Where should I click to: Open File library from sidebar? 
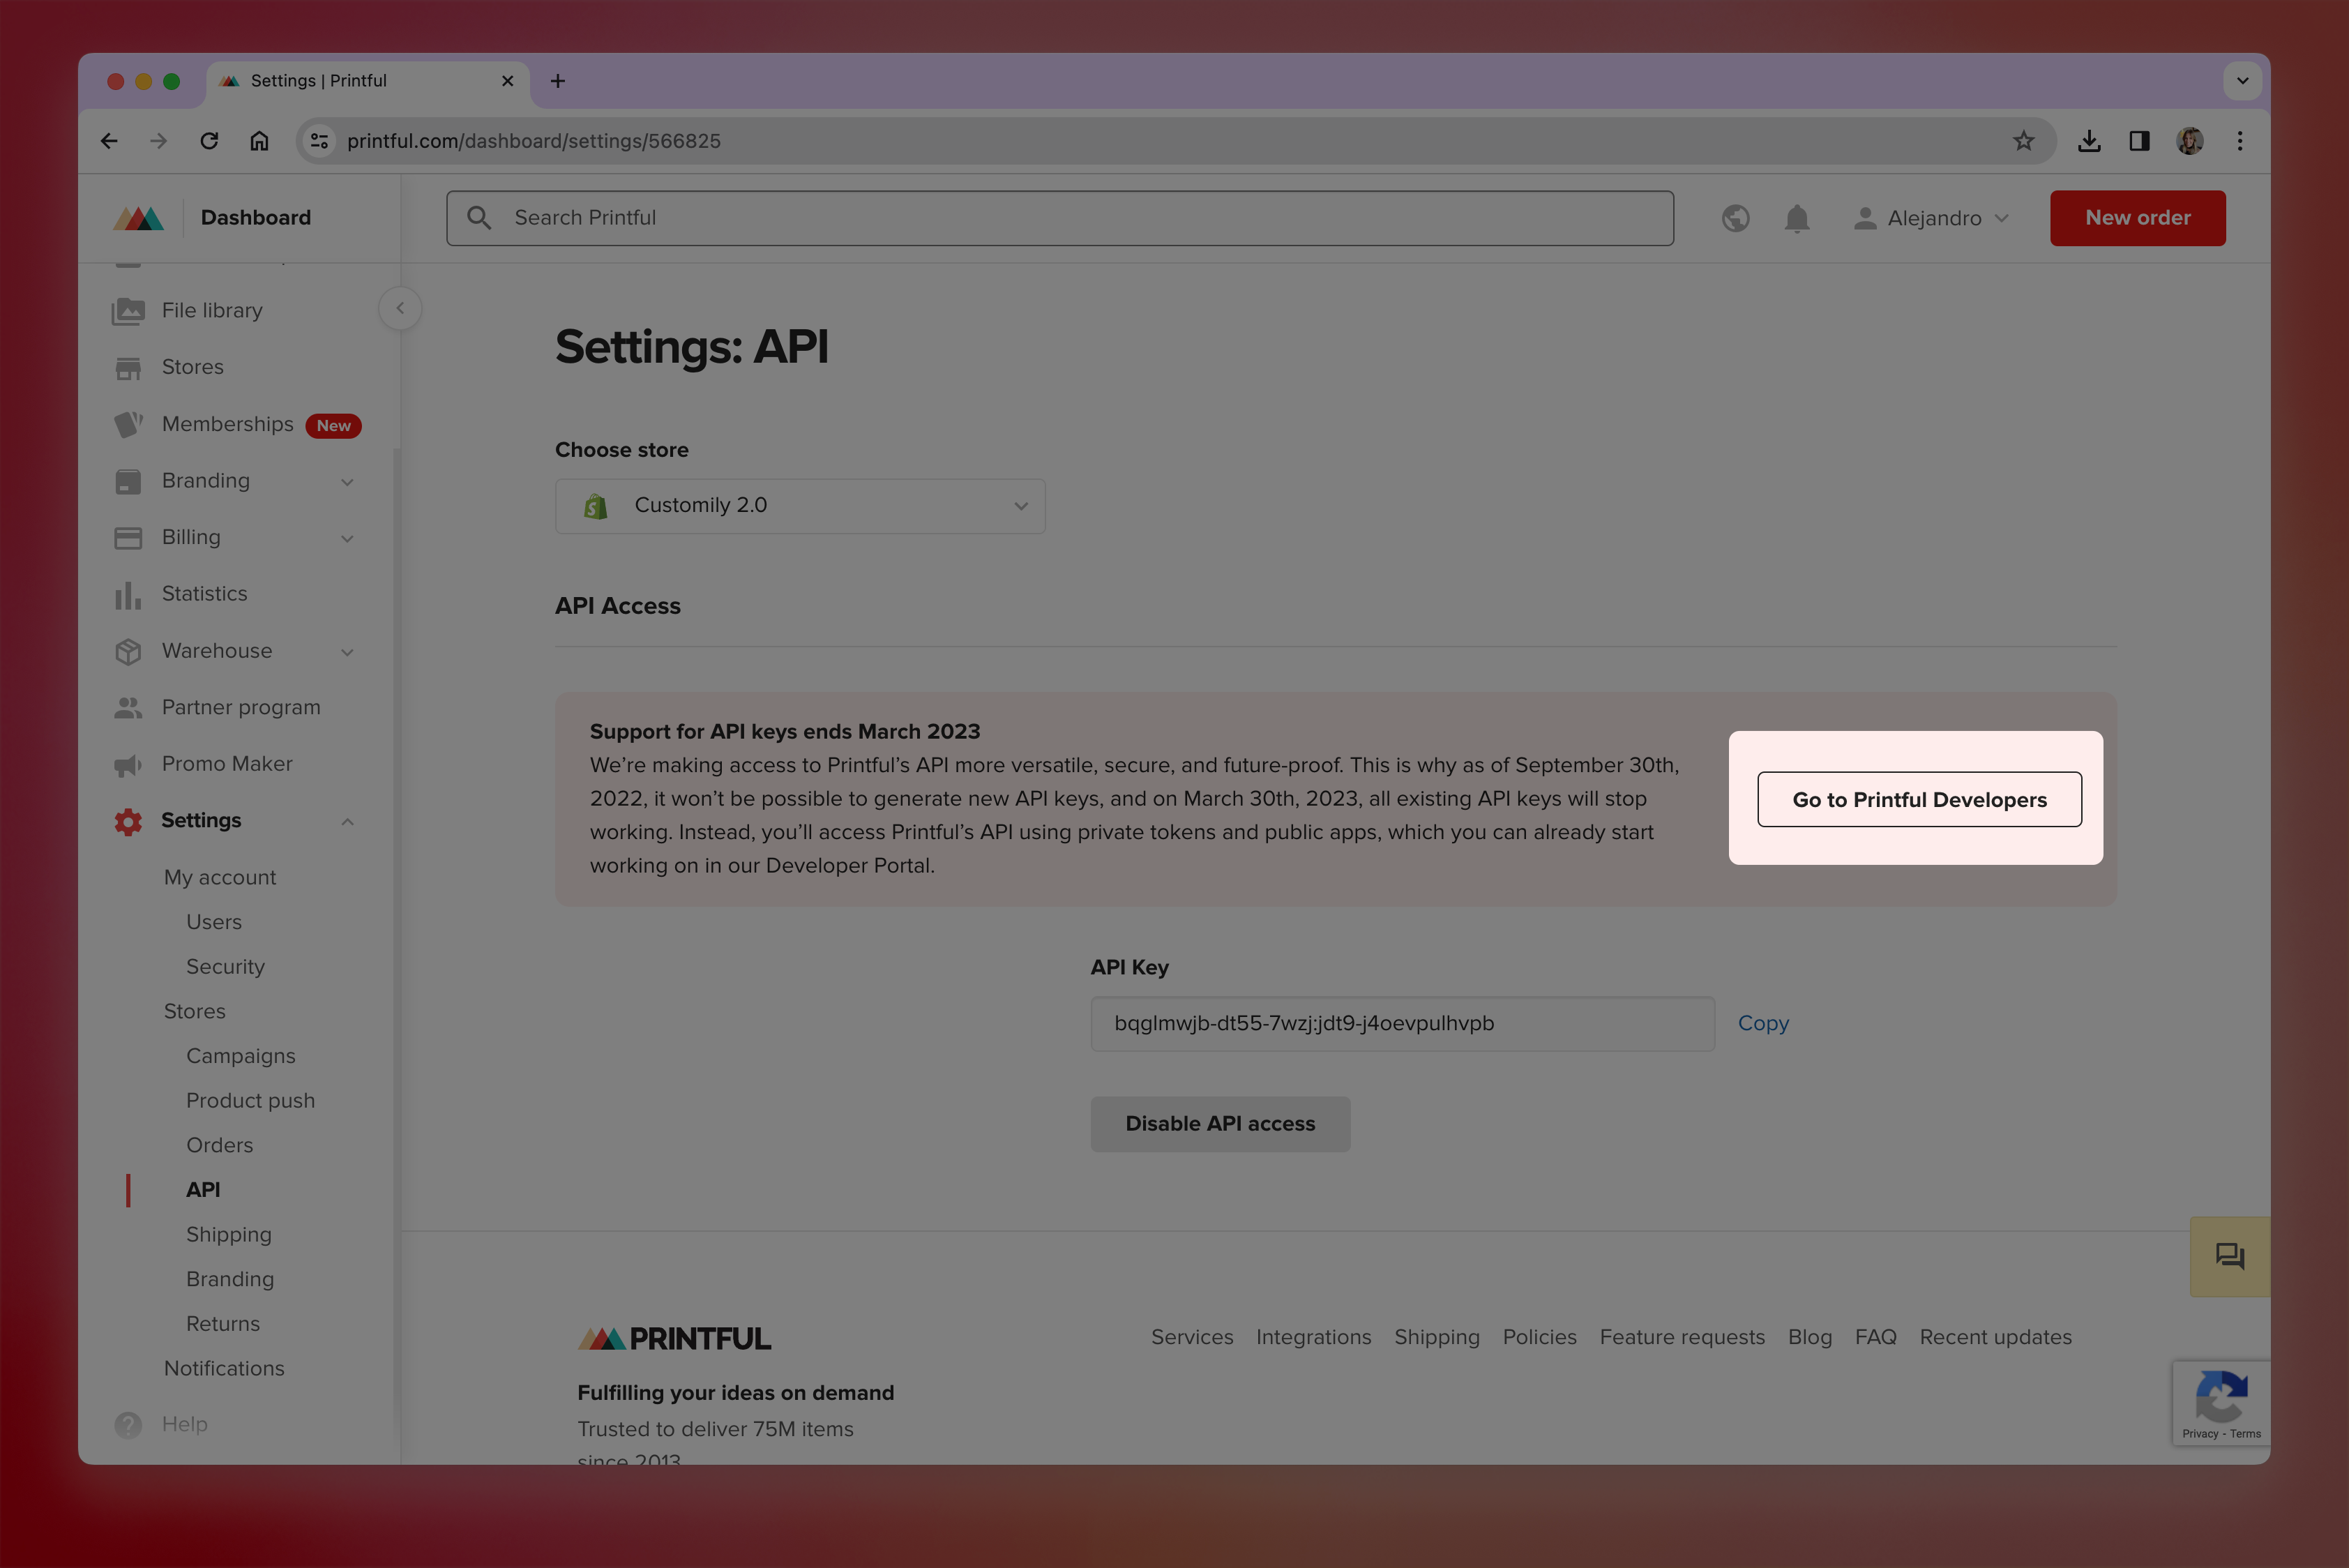click(212, 311)
